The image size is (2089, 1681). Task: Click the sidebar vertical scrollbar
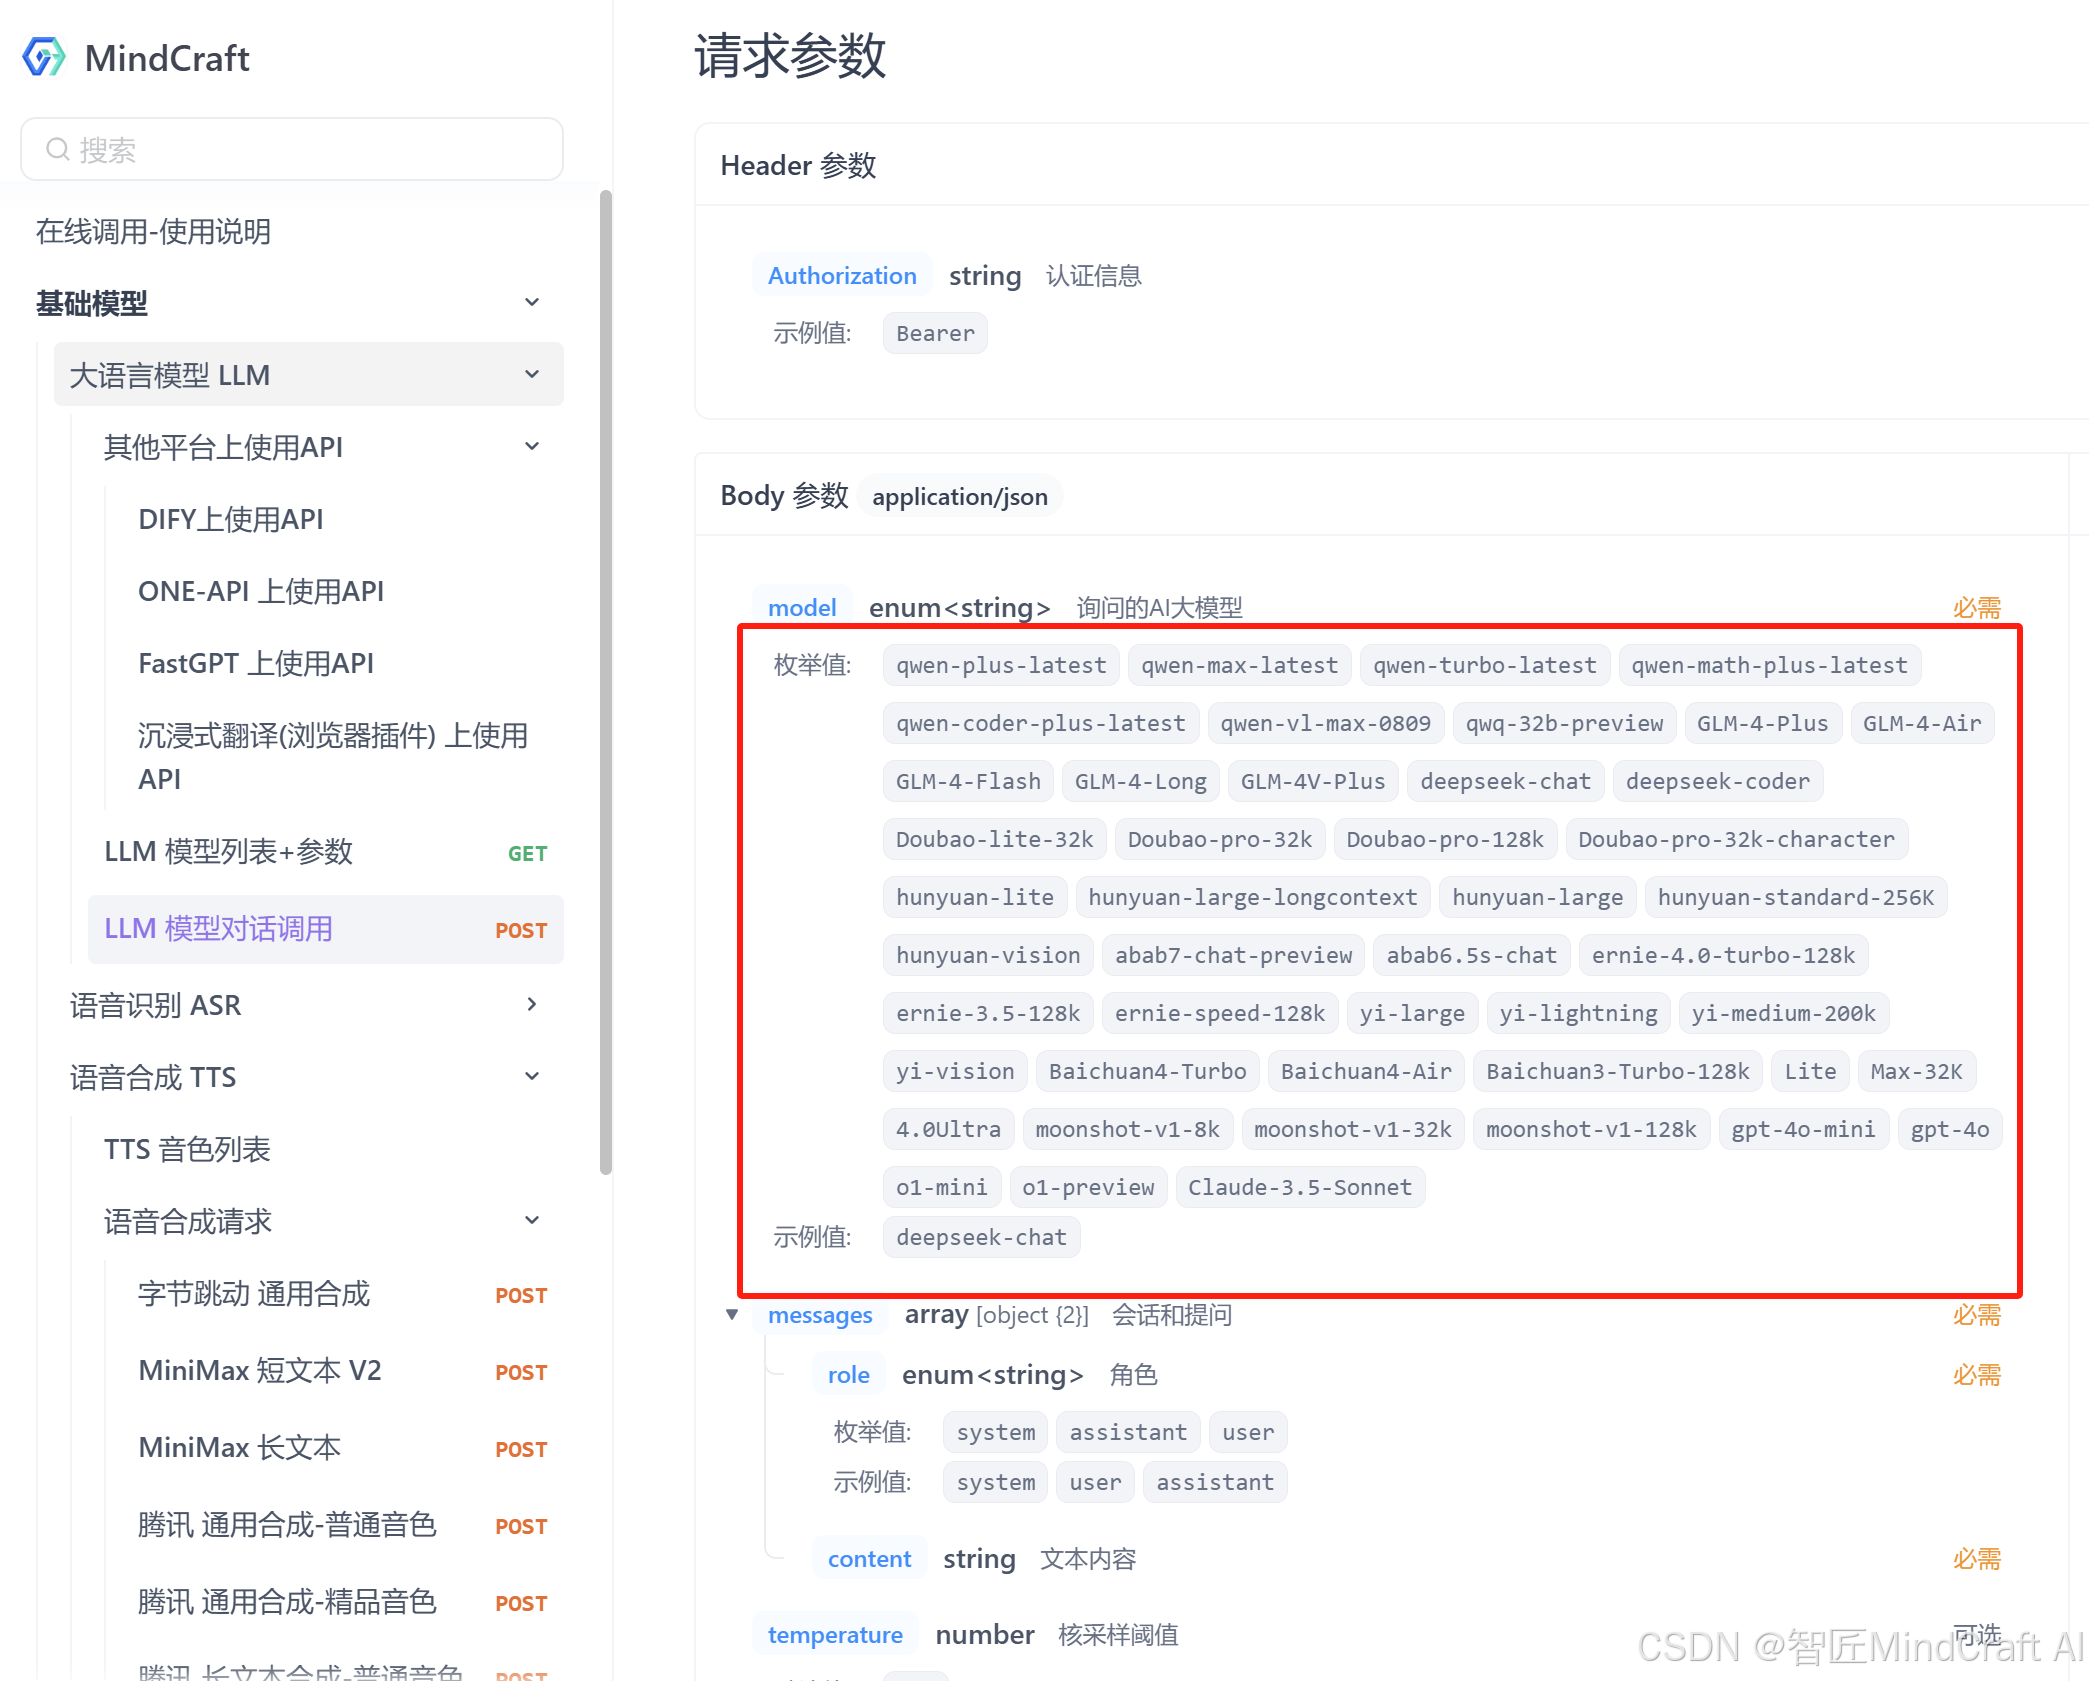click(605, 680)
